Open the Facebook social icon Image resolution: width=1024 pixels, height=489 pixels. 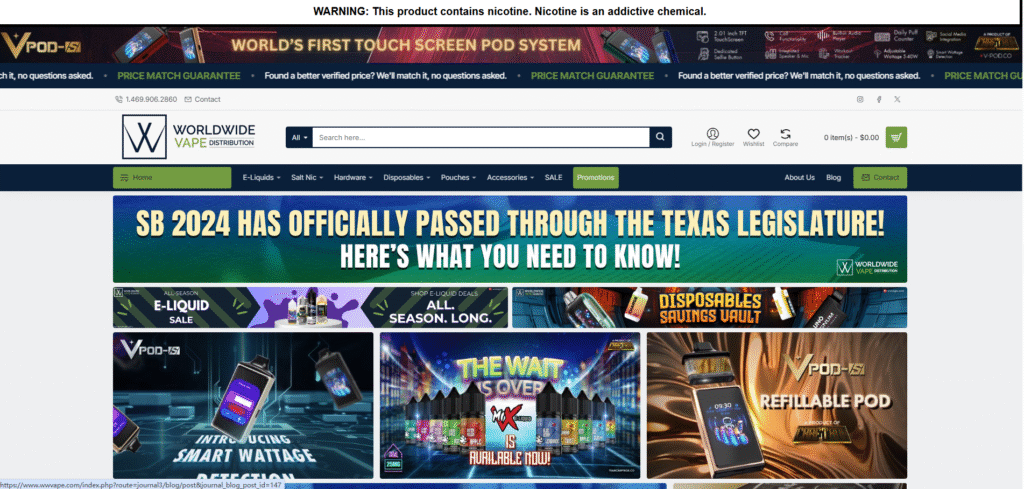coord(879,99)
